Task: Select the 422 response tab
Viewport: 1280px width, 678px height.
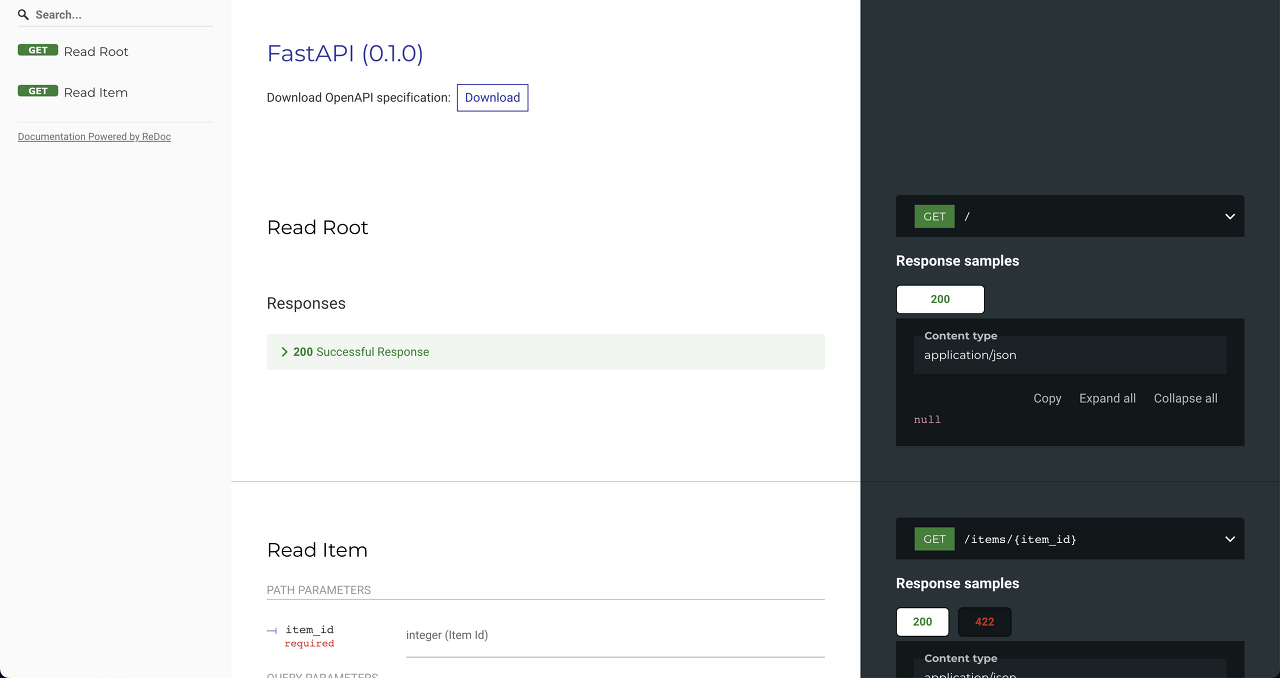Action: point(985,622)
